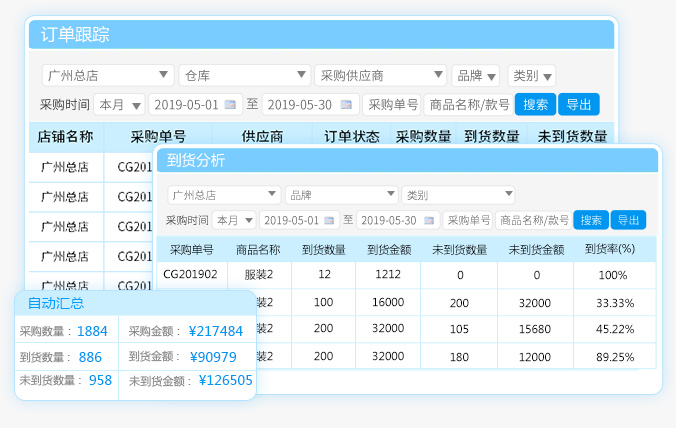Expand 广州总店 dropdown in 订单跟踪 panel
This screenshot has height=428, width=676.
pos(108,75)
